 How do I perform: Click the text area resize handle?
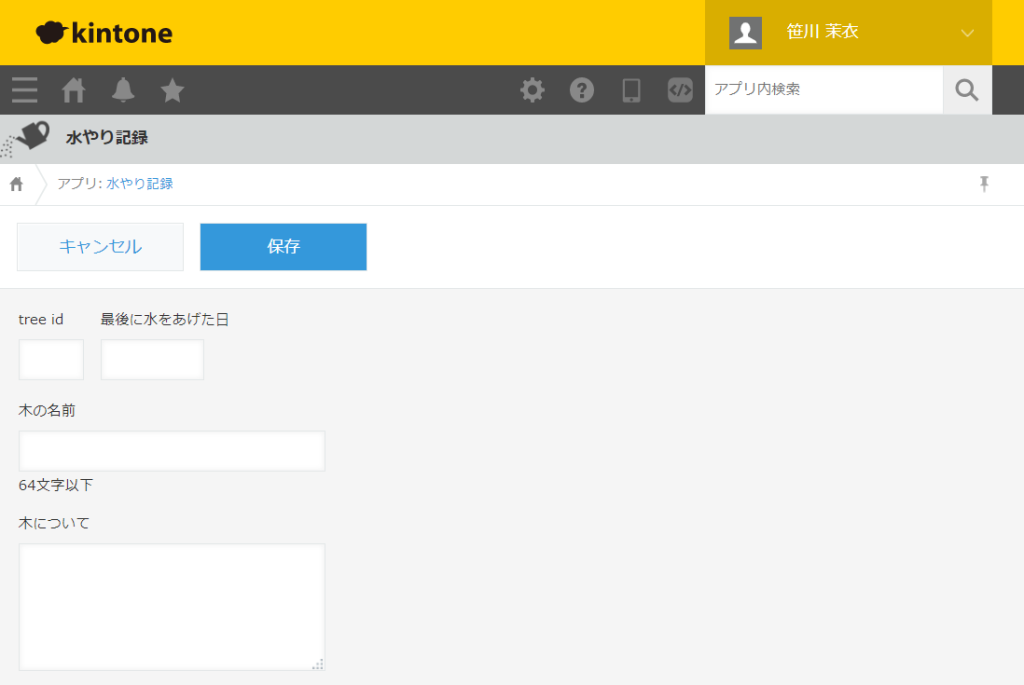coord(318,664)
